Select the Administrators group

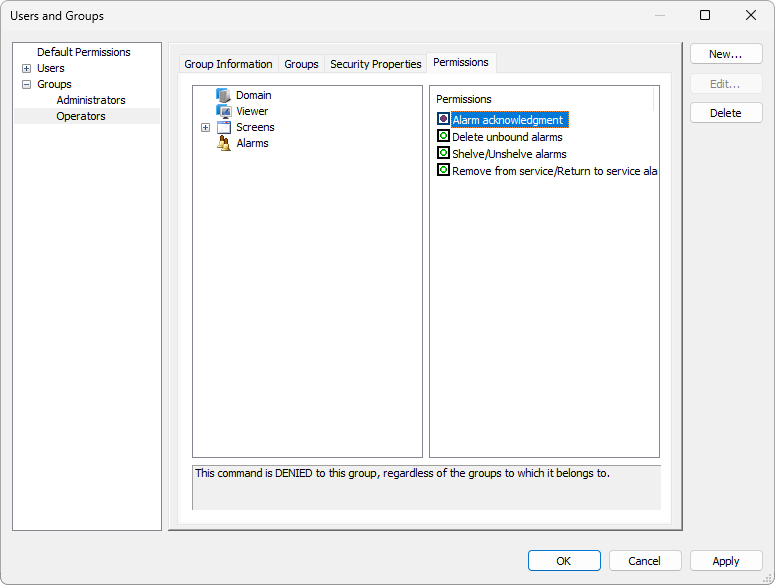tap(91, 100)
